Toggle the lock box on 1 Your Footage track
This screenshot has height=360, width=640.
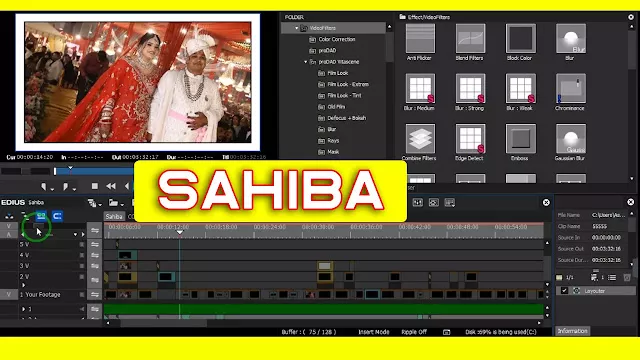[x=82, y=295]
